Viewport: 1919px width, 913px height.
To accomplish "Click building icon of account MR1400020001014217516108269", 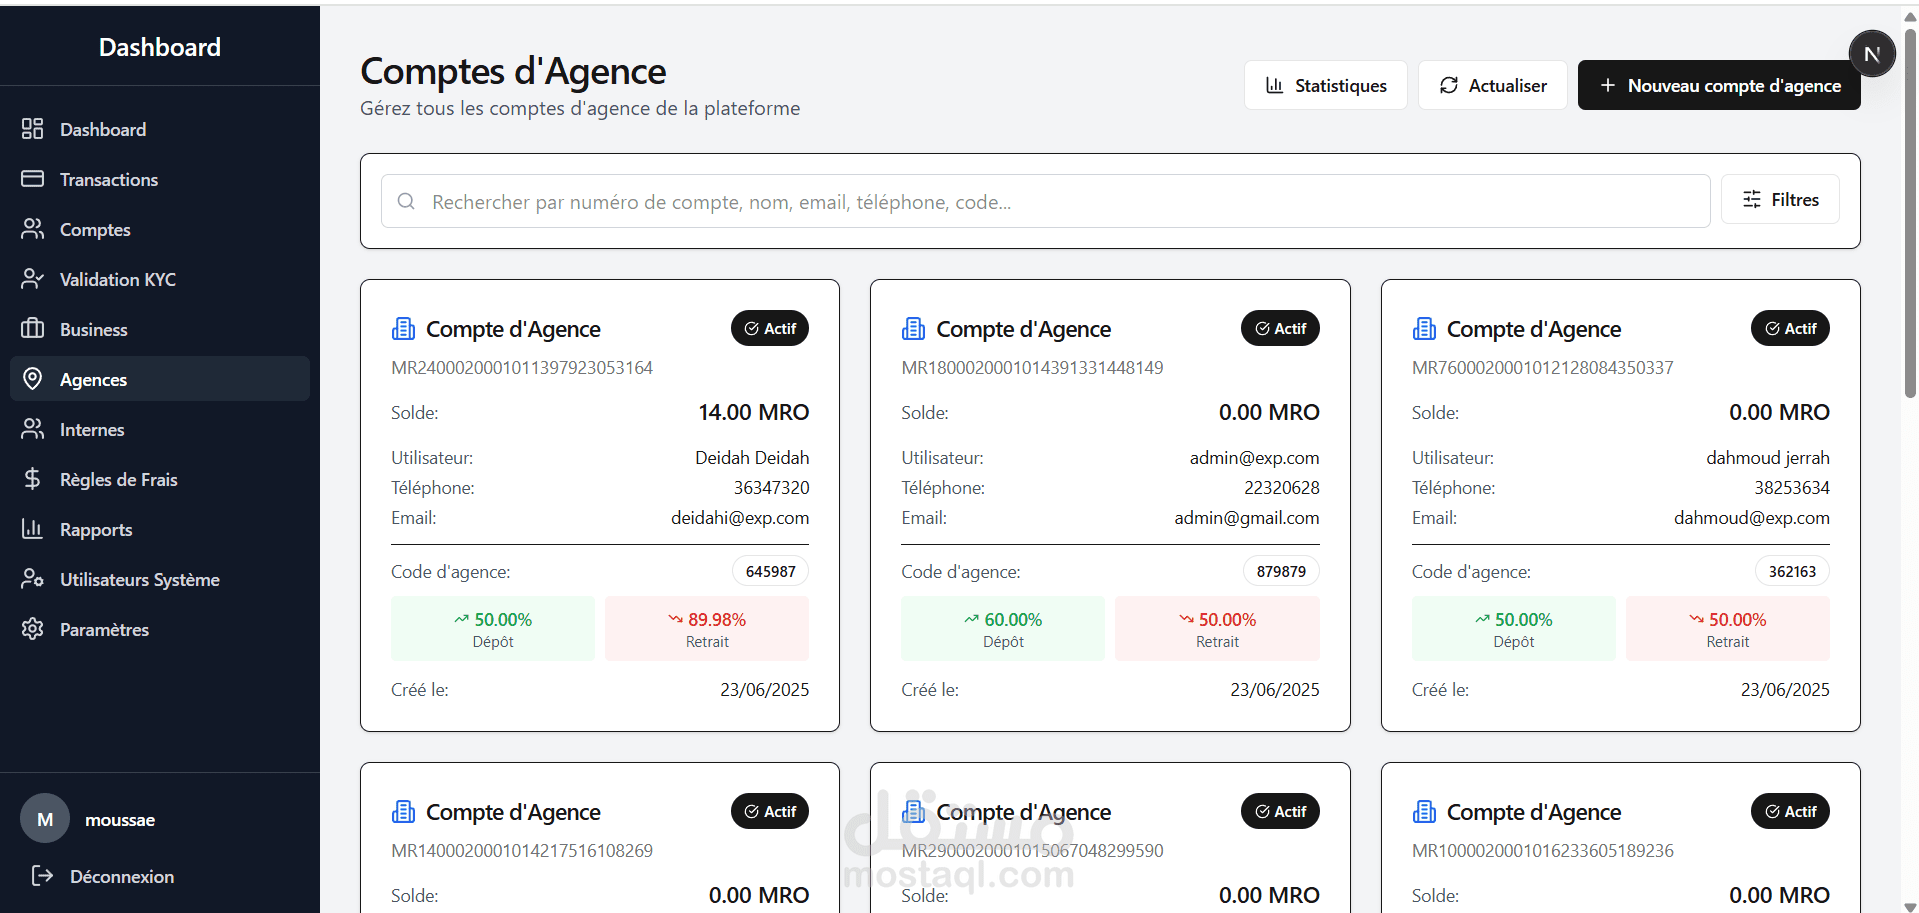I will coord(403,811).
